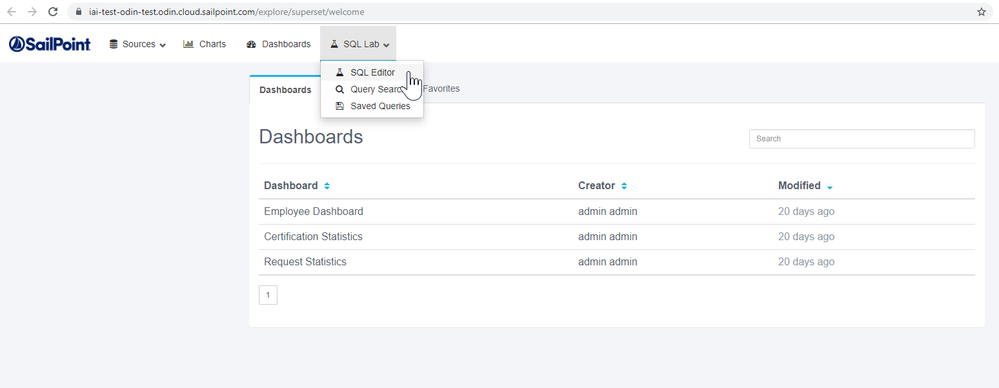999x388 pixels.
Task: Click the Dashboards gauge icon
Action: [x=251, y=44]
